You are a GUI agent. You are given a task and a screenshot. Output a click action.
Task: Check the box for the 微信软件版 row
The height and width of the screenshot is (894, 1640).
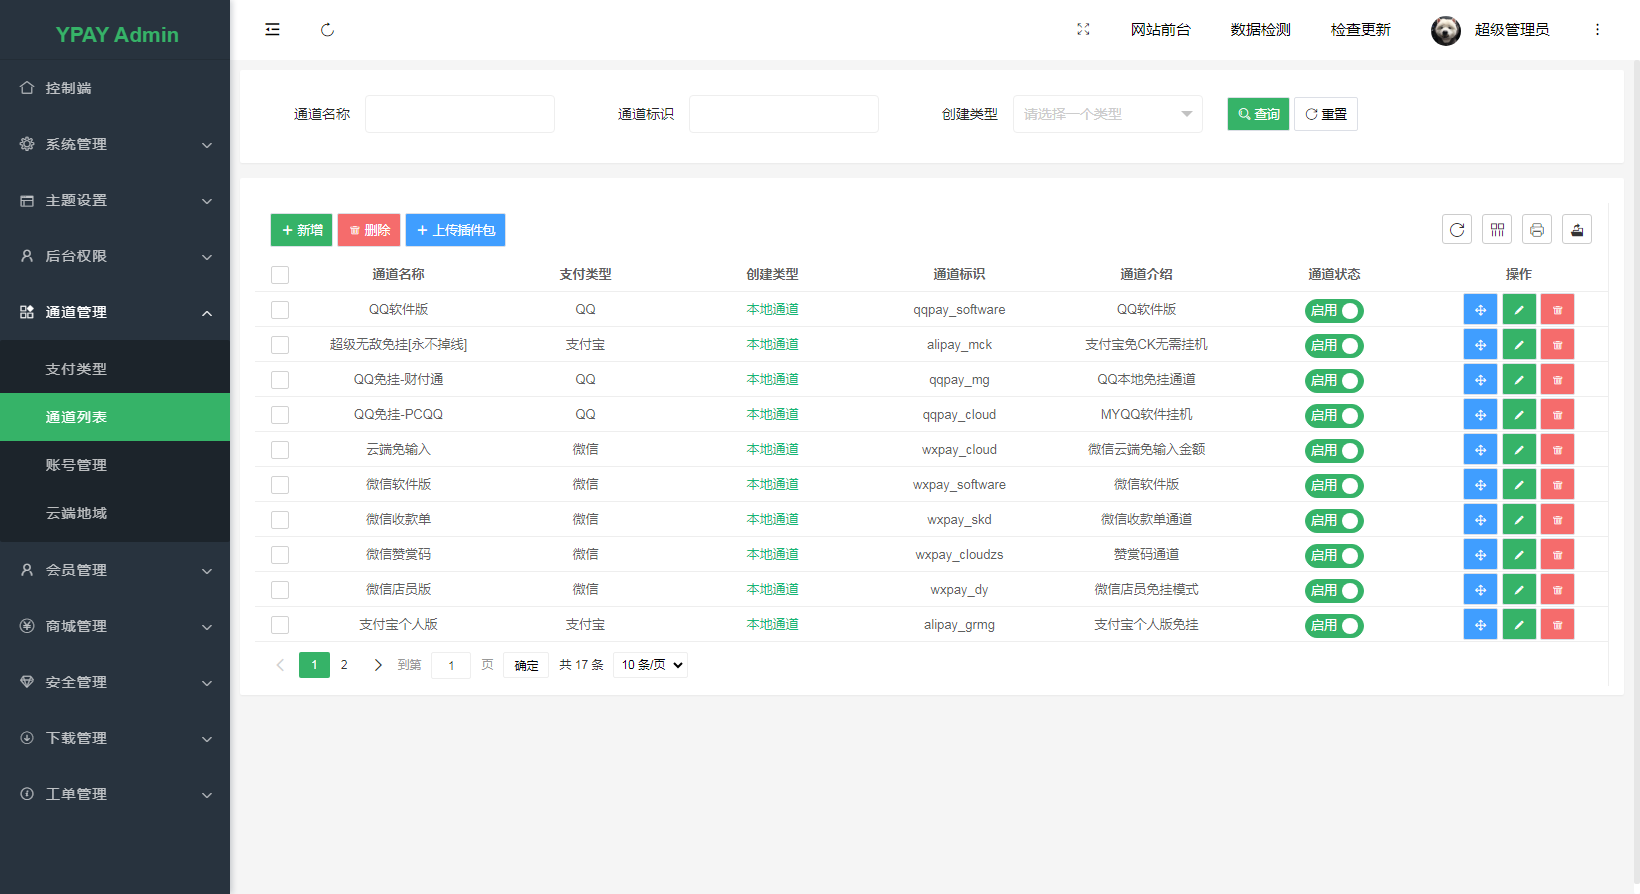[280, 485]
